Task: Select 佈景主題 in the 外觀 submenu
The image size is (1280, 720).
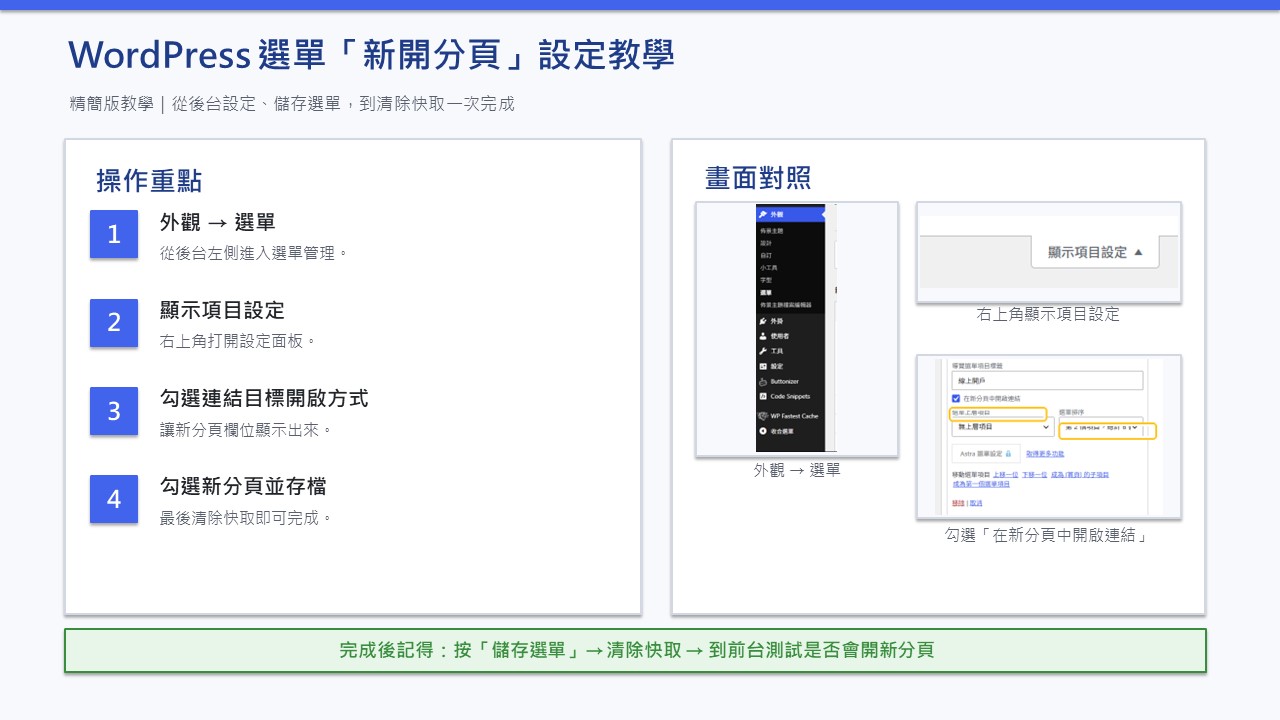Action: click(x=771, y=230)
